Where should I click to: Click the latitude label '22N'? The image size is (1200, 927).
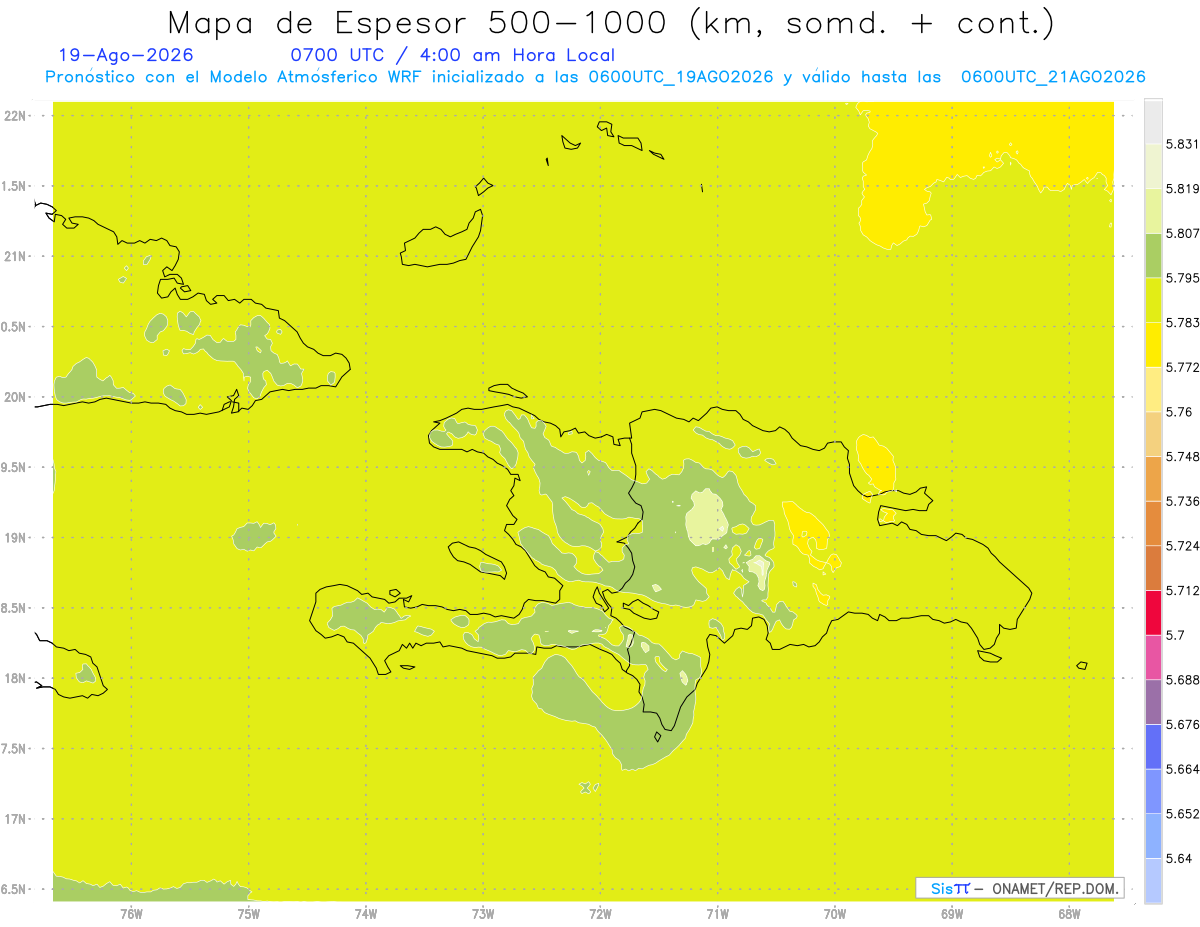click(x=15, y=115)
